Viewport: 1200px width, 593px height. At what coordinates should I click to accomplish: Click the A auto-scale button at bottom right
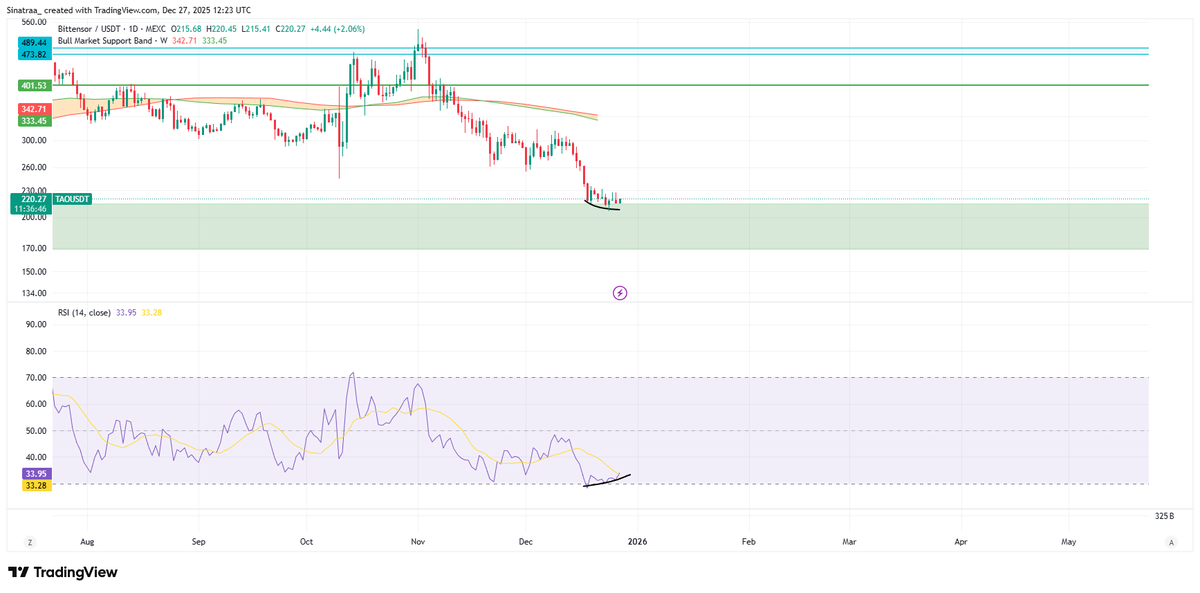(x=1170, y=541)
